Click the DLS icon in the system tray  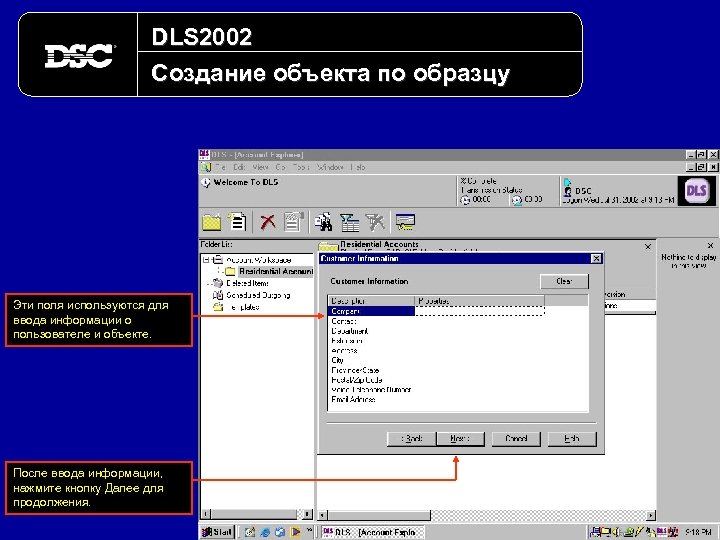click(x=661, y=532)
